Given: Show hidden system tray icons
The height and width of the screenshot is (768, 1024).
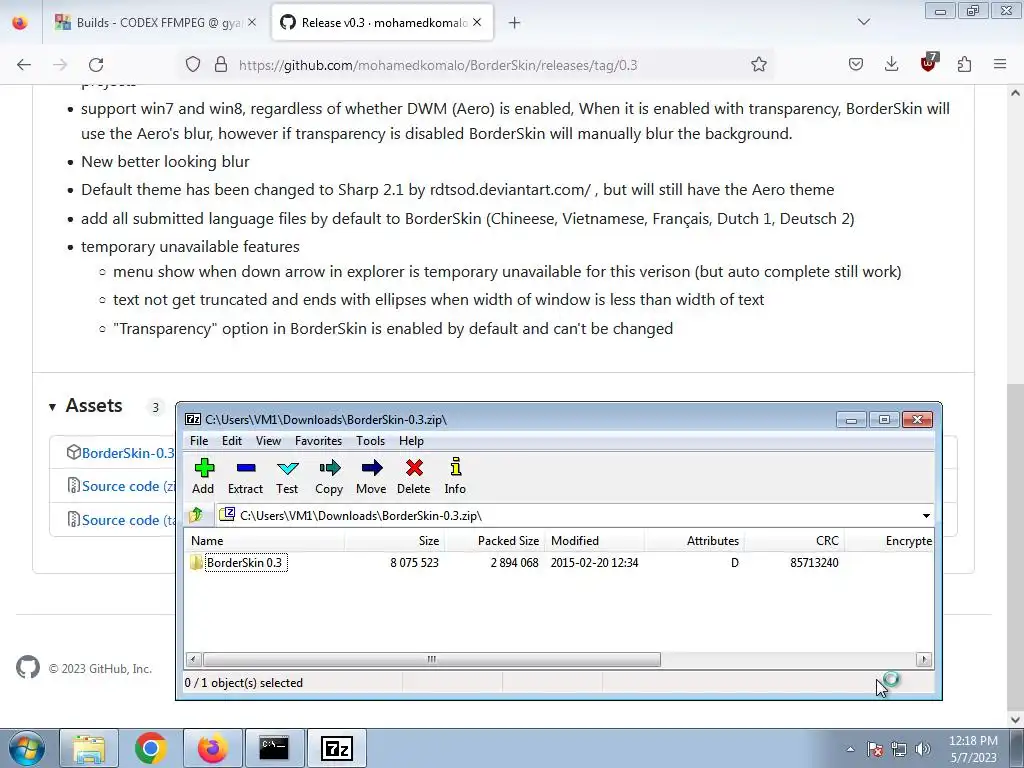Looking at the screenshot, I should click(850, 749).
